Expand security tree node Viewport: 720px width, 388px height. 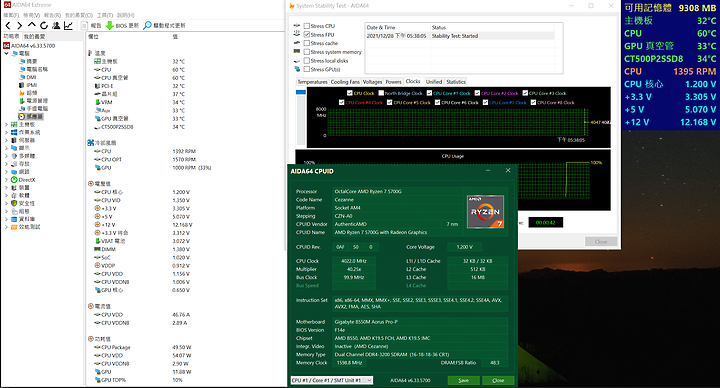coord(6,203)
